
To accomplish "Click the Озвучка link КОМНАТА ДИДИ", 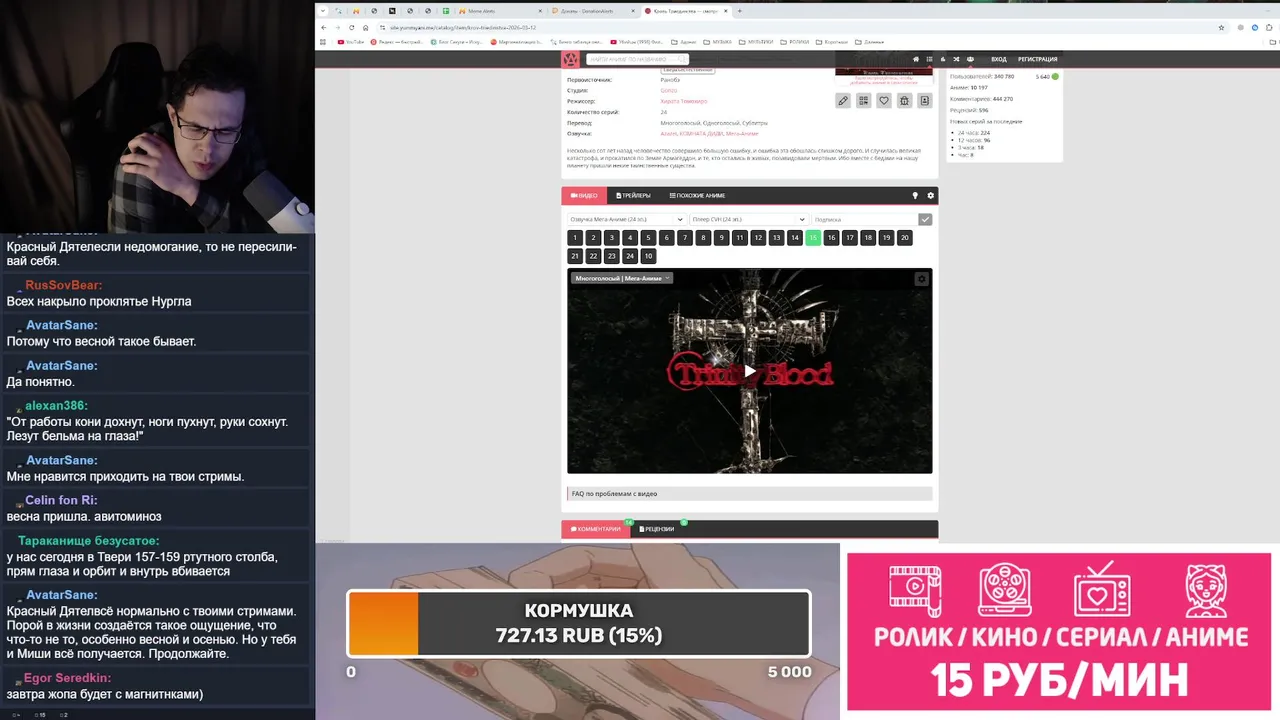I will pos(701,133).
